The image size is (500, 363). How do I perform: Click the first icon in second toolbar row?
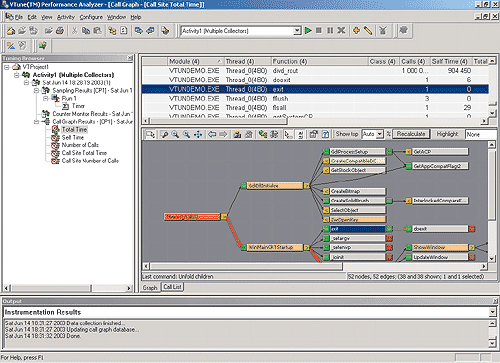coord(11,45)
